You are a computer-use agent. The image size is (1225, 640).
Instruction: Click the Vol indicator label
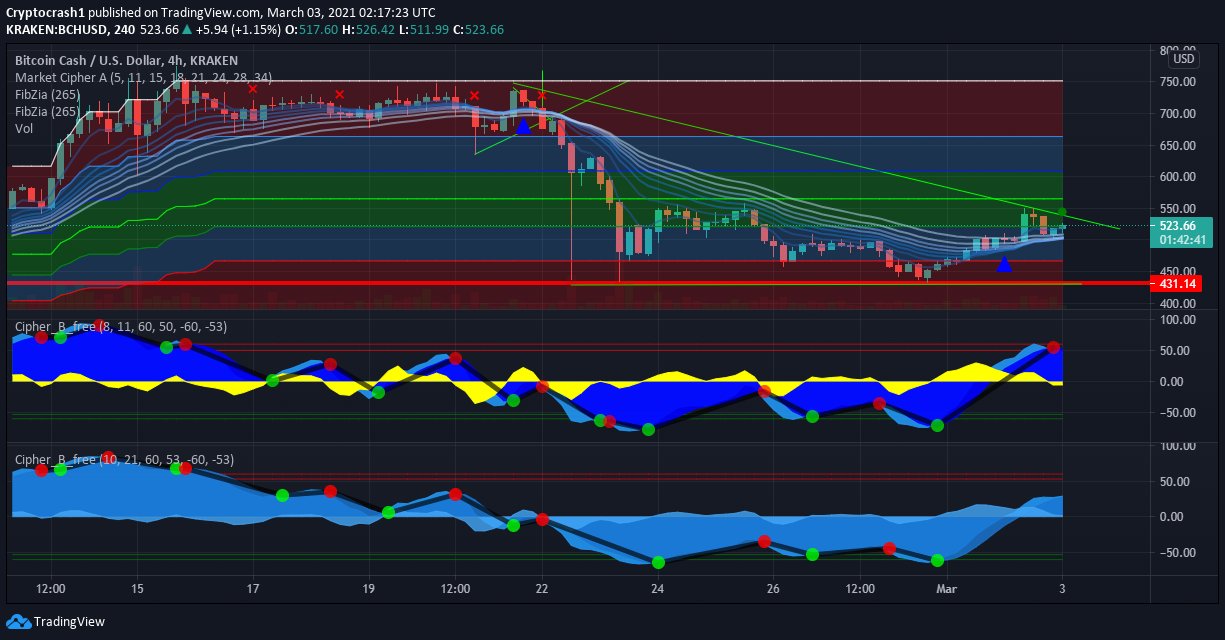tap(23, 128)
